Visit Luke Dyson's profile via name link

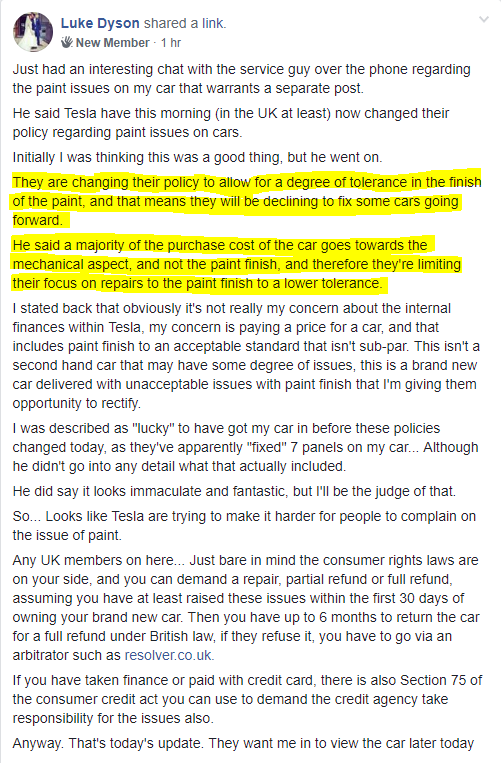tap(100, 23)
